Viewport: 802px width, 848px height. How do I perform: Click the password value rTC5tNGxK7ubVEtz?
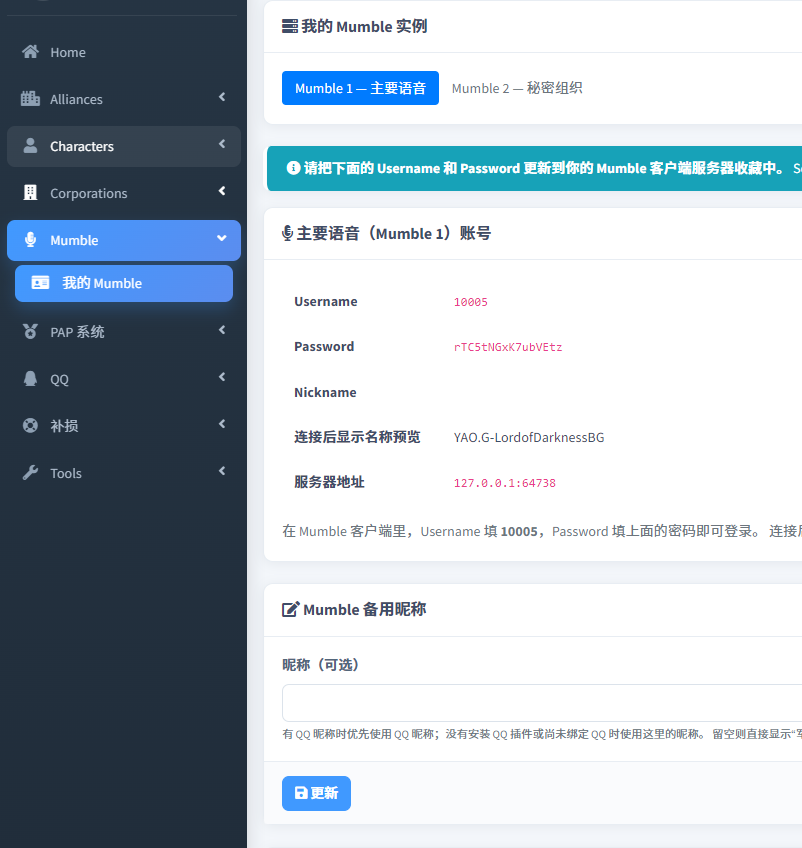508,347
